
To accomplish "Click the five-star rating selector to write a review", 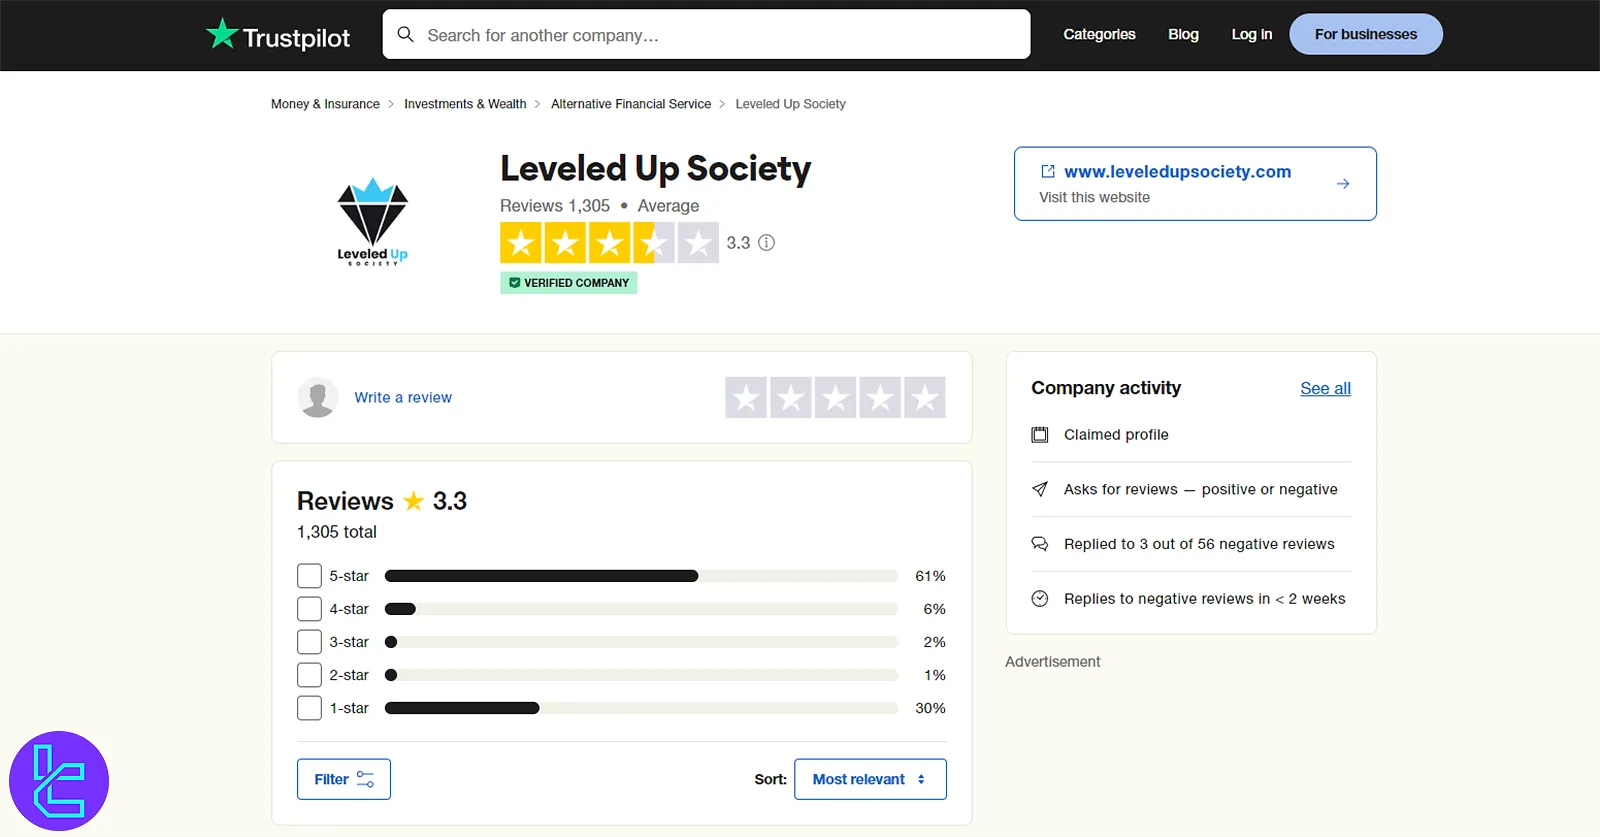I will 925,397.
